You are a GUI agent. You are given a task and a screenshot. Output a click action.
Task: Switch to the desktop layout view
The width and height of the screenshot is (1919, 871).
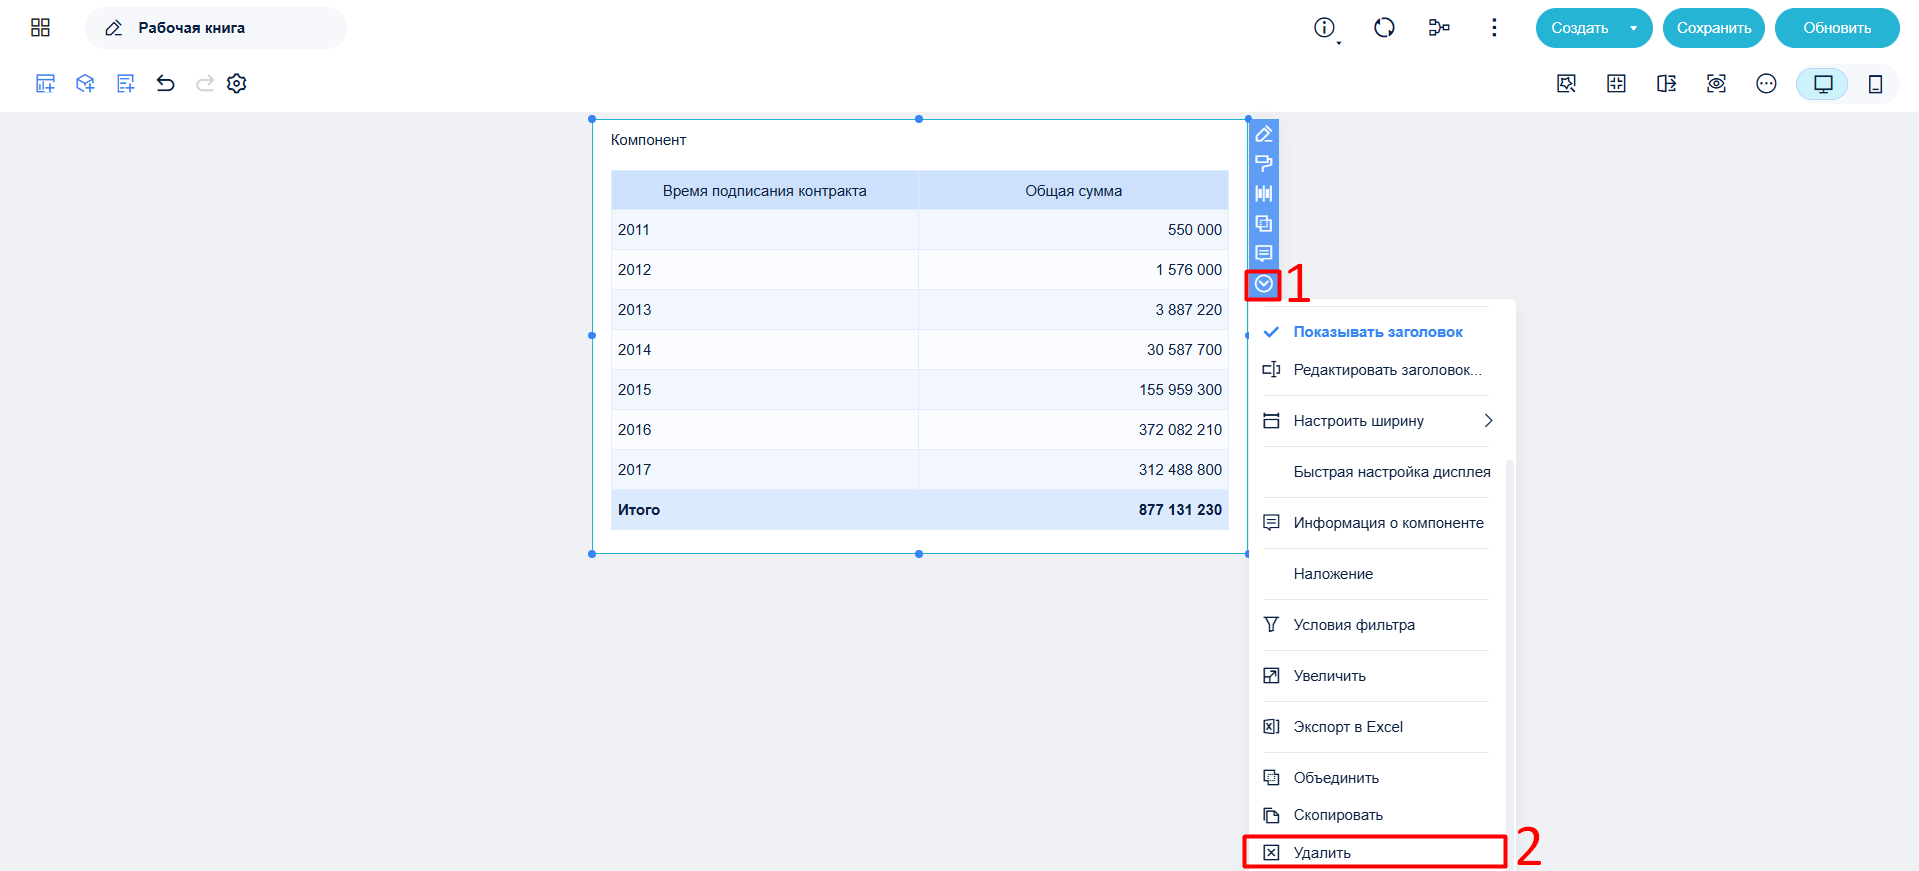1823,84
